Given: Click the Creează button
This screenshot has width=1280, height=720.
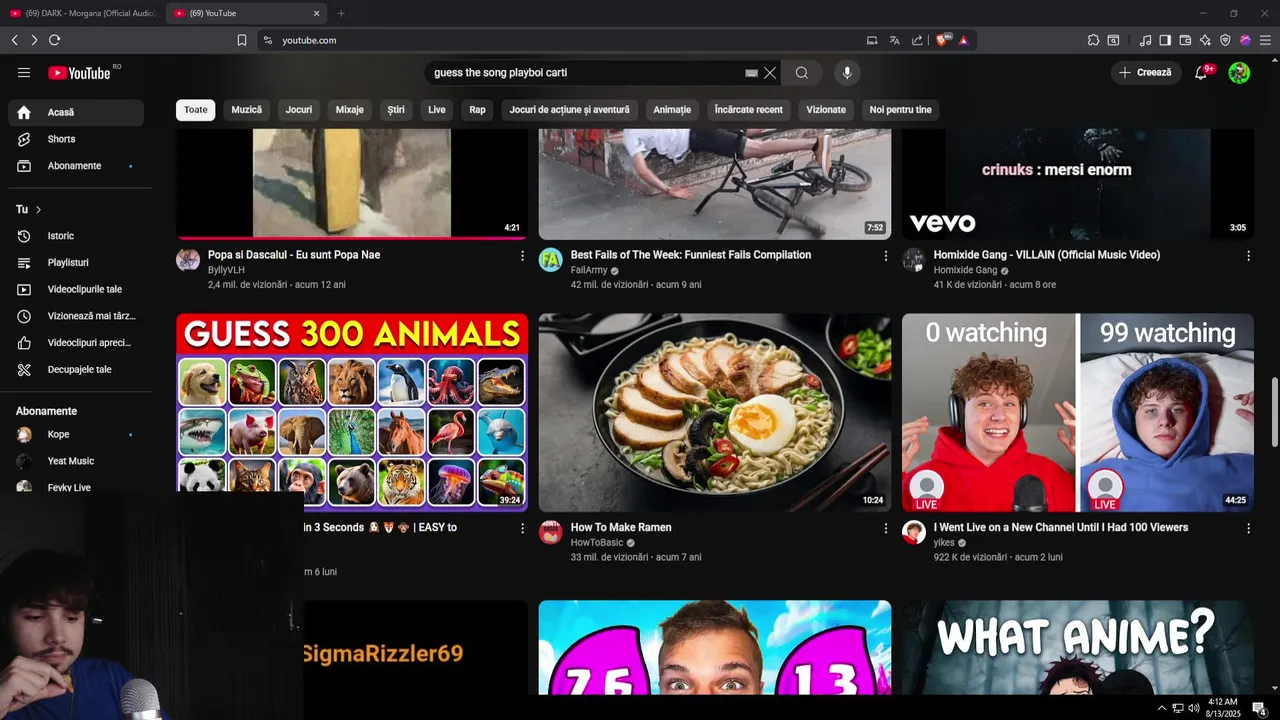Looking at the screenshot, I should point(1145,73).
